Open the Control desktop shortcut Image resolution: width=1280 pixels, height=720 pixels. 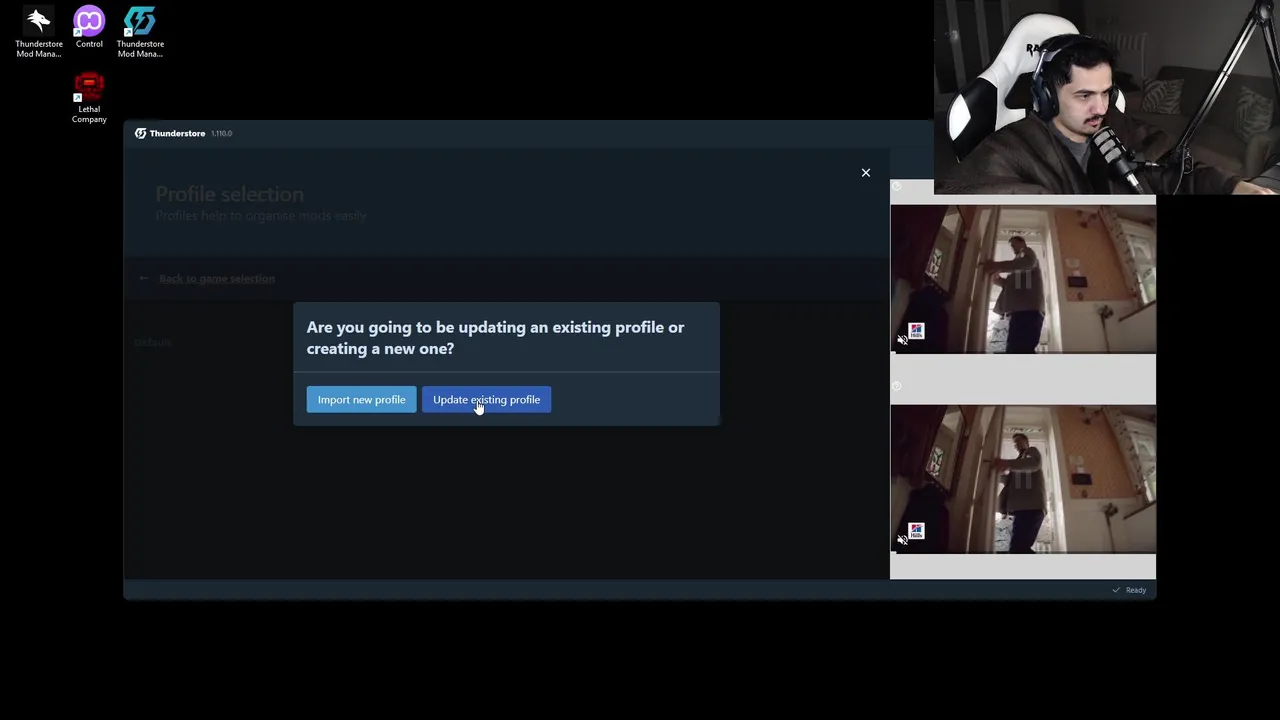coord(89,28)
